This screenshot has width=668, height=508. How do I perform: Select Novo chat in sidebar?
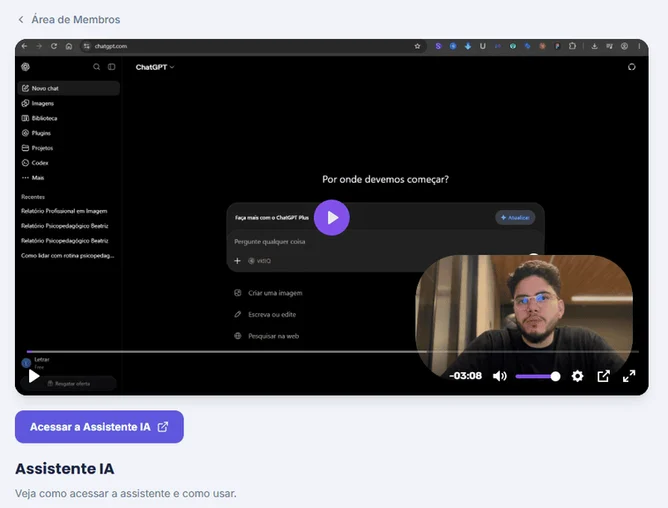[69, 88]
